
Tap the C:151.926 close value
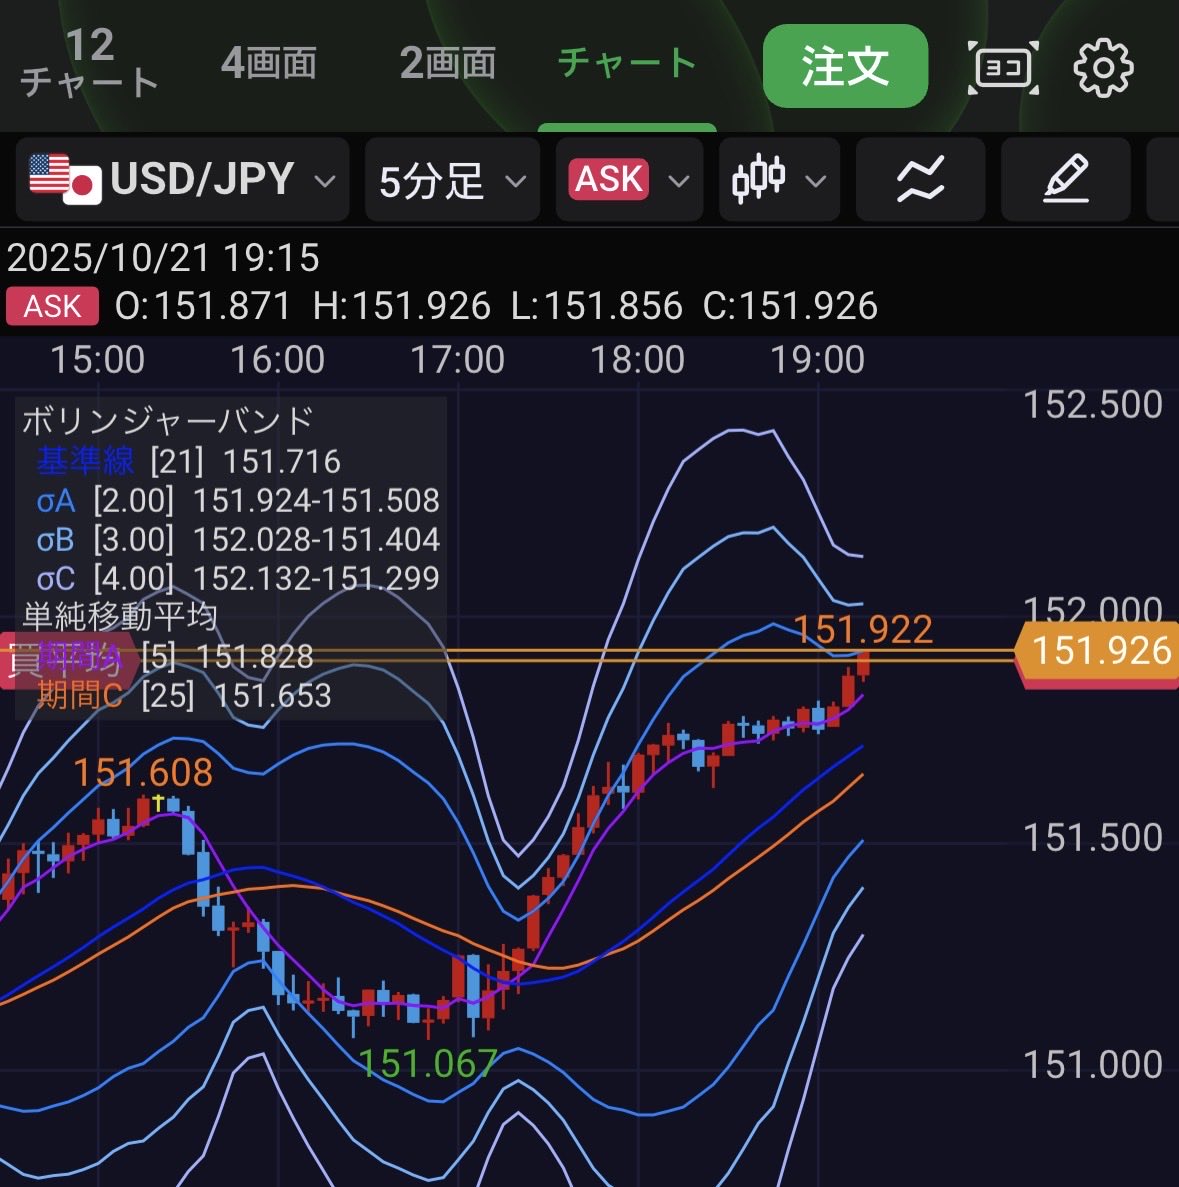[790, 307]
